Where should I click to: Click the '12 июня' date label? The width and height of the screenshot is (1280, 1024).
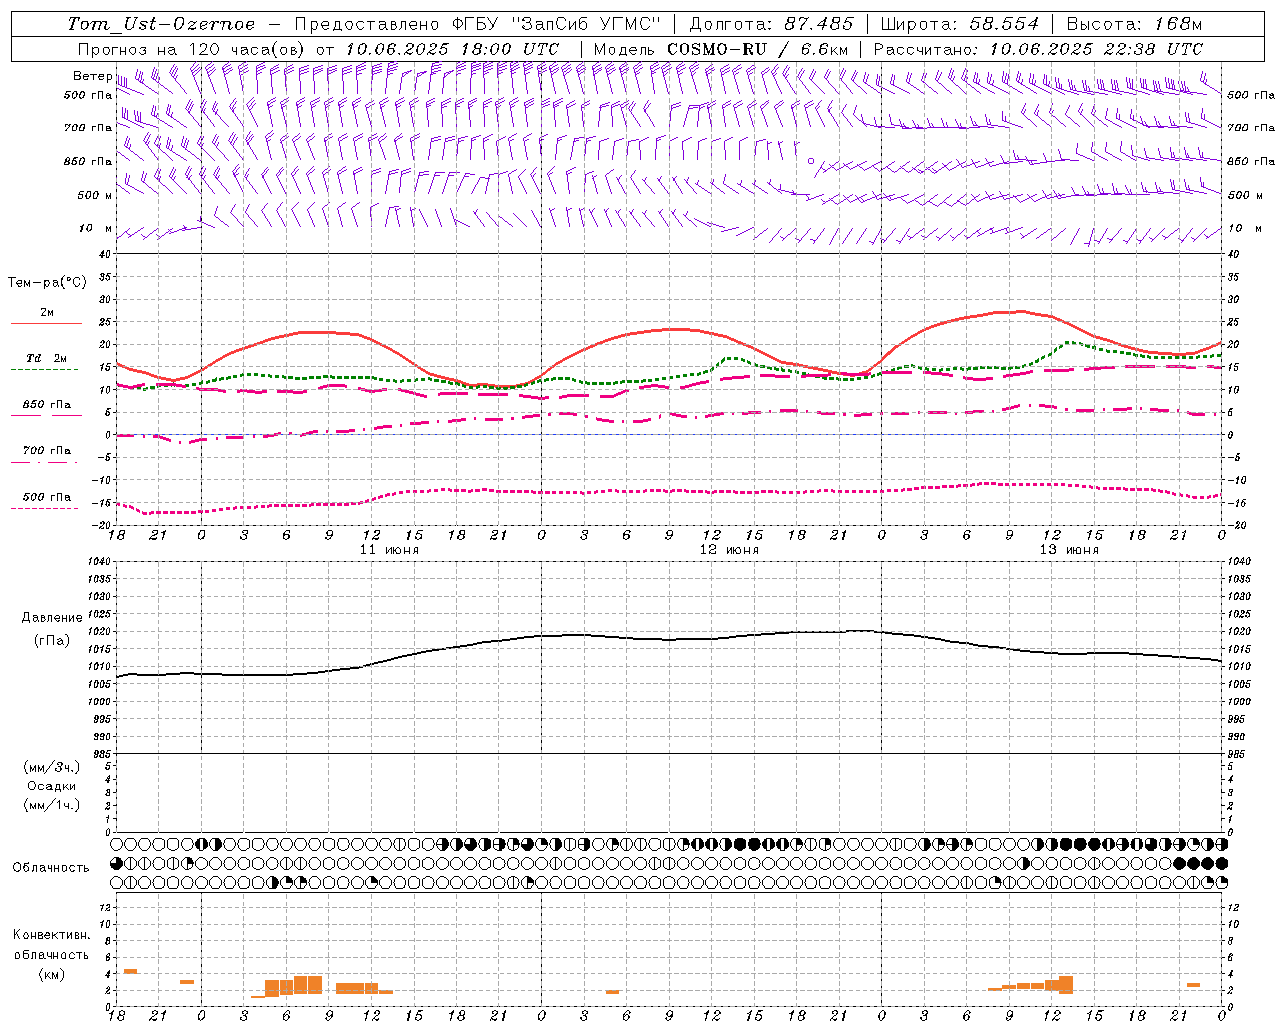pos(729,550)
